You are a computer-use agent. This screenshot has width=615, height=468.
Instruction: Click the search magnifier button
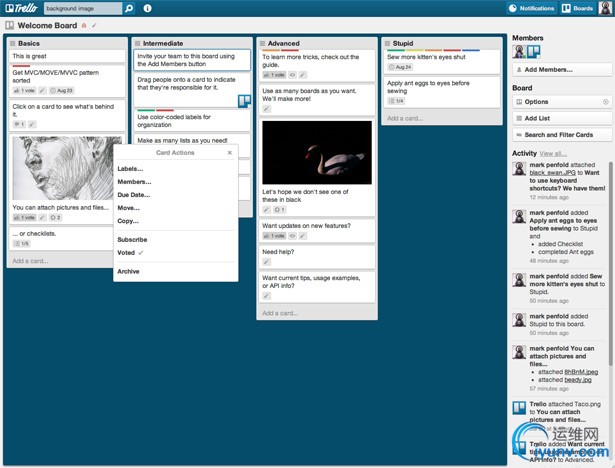[129, 8]
